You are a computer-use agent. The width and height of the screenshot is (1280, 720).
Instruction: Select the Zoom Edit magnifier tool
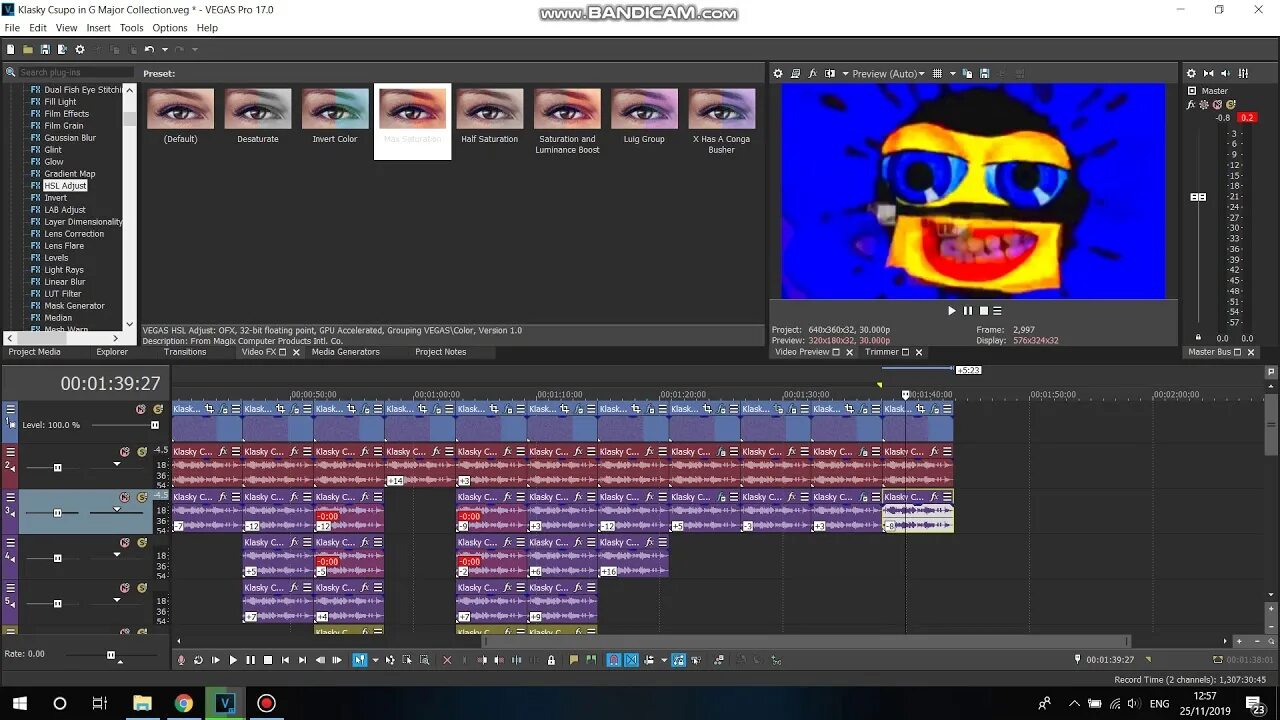(424, 660)
